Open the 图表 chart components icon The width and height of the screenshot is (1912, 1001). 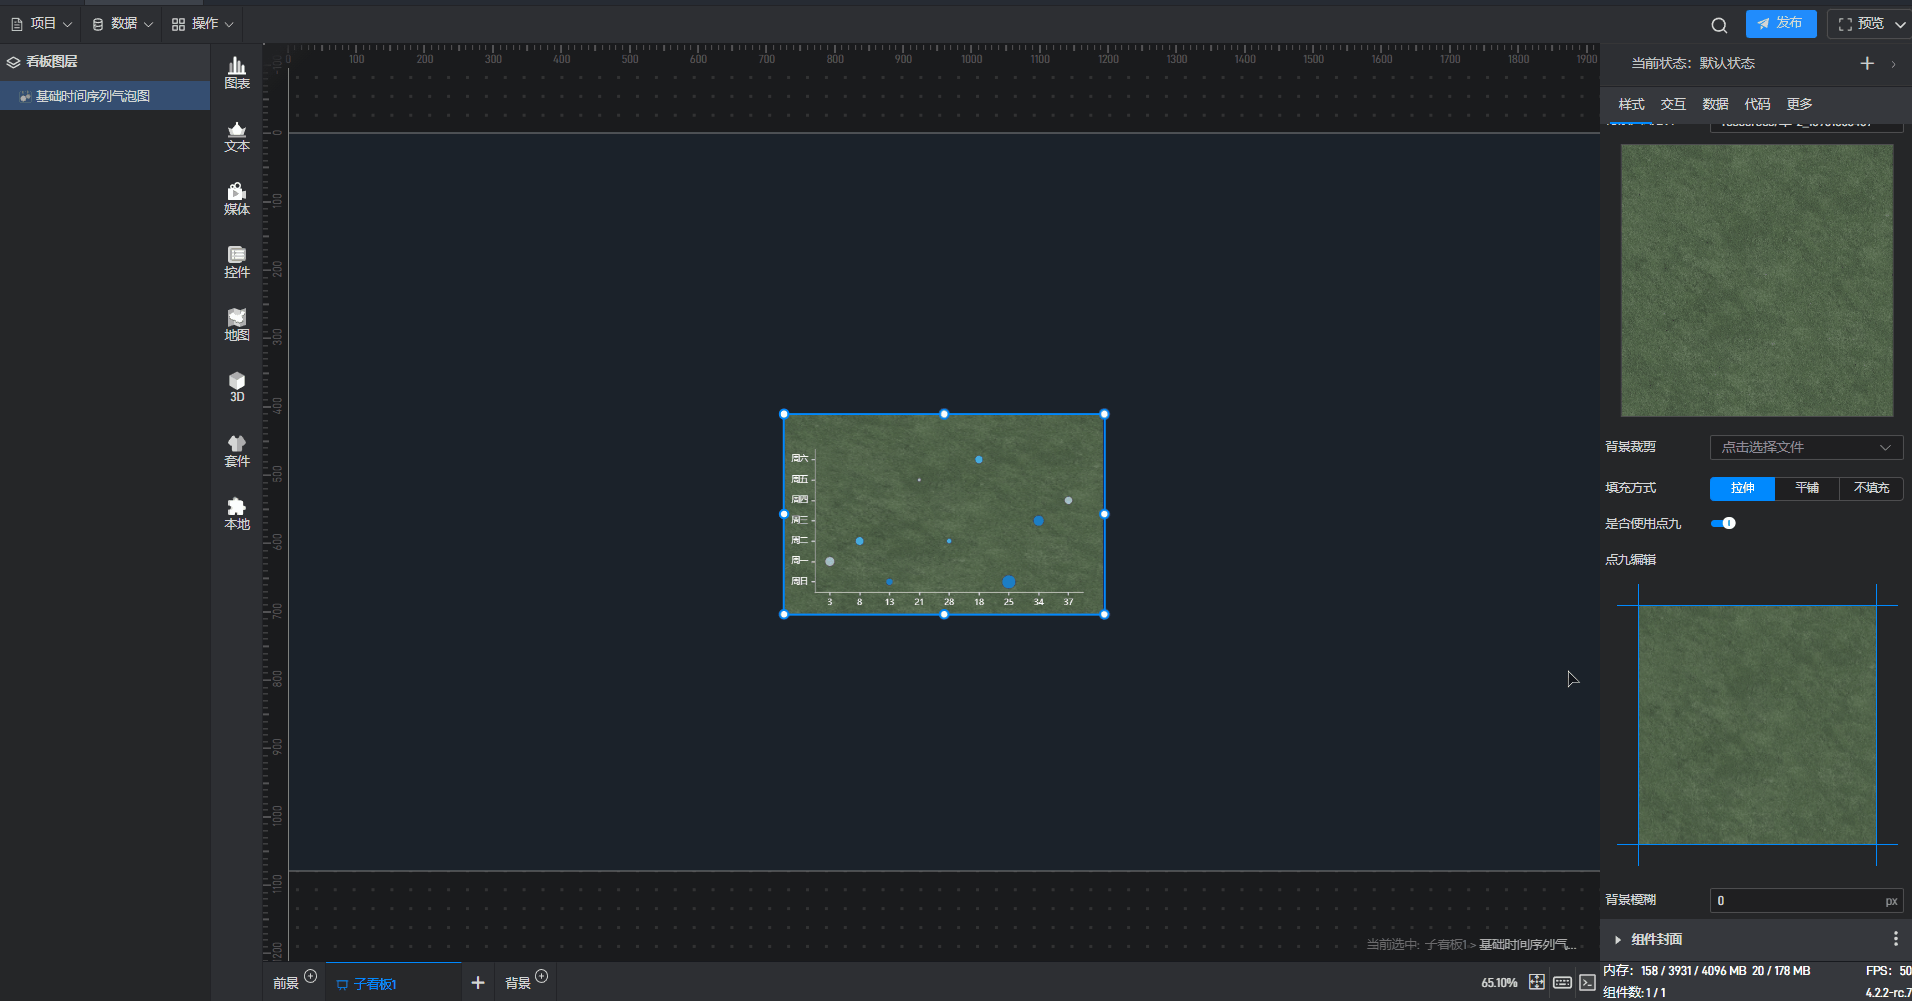click(237, 72)
